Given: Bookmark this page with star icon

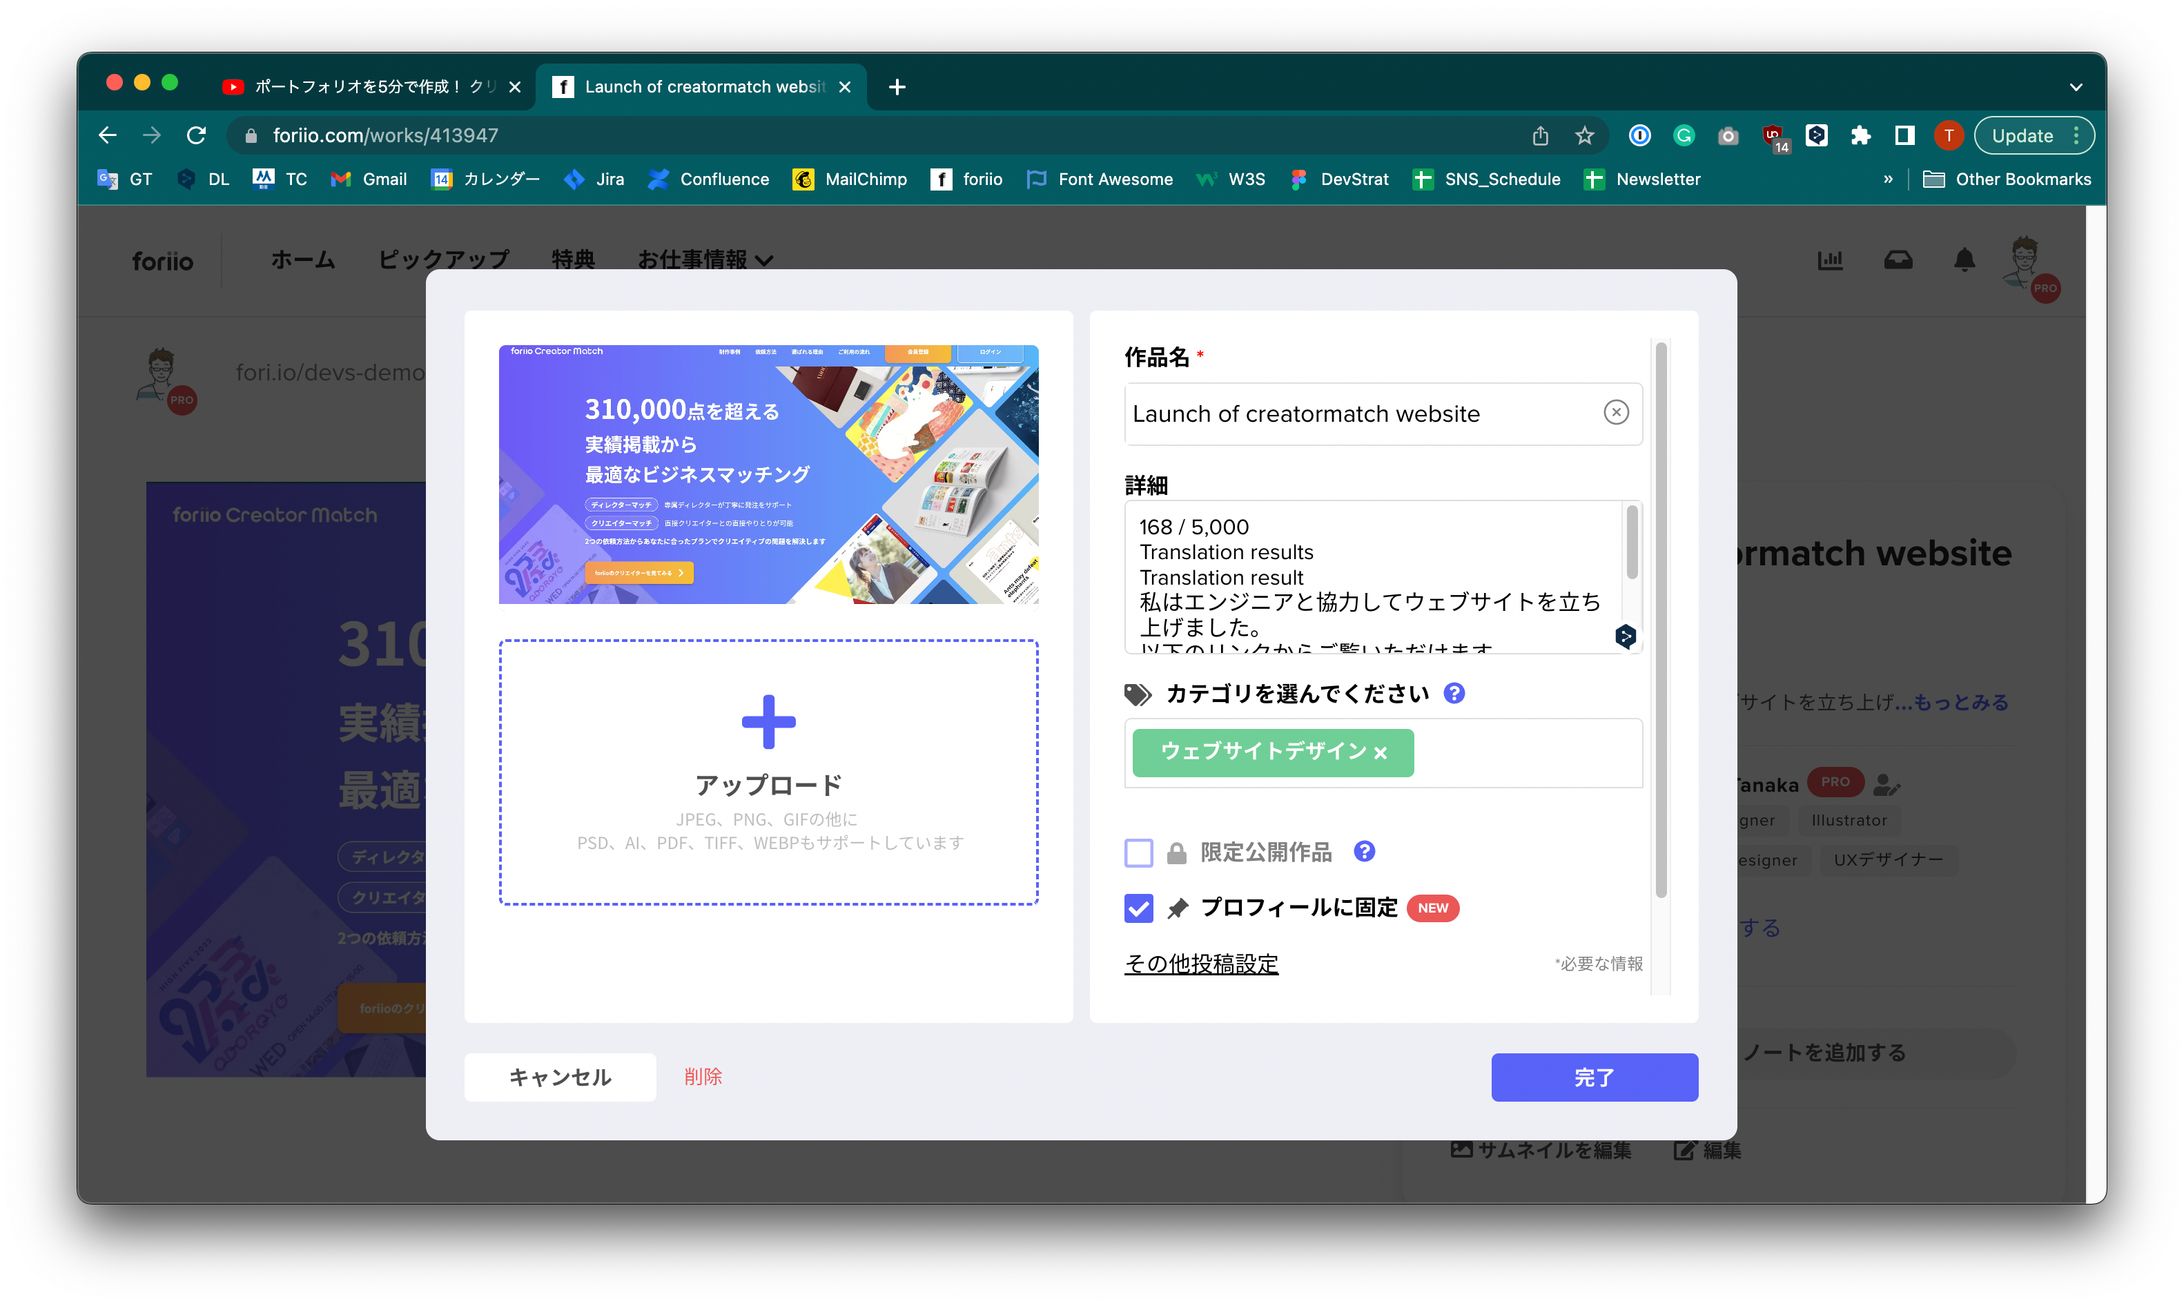Looking at the screenshot, I should [1584, 135].
